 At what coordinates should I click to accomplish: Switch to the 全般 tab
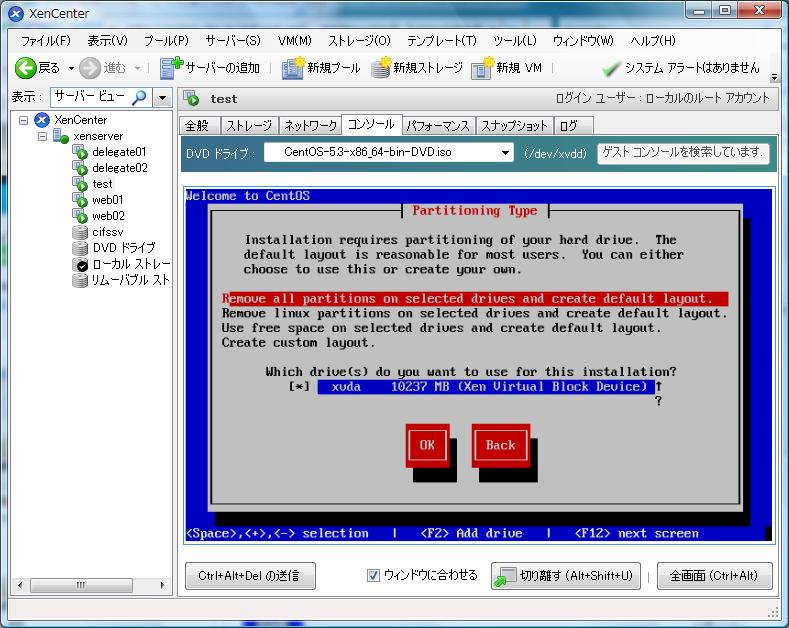199,125
